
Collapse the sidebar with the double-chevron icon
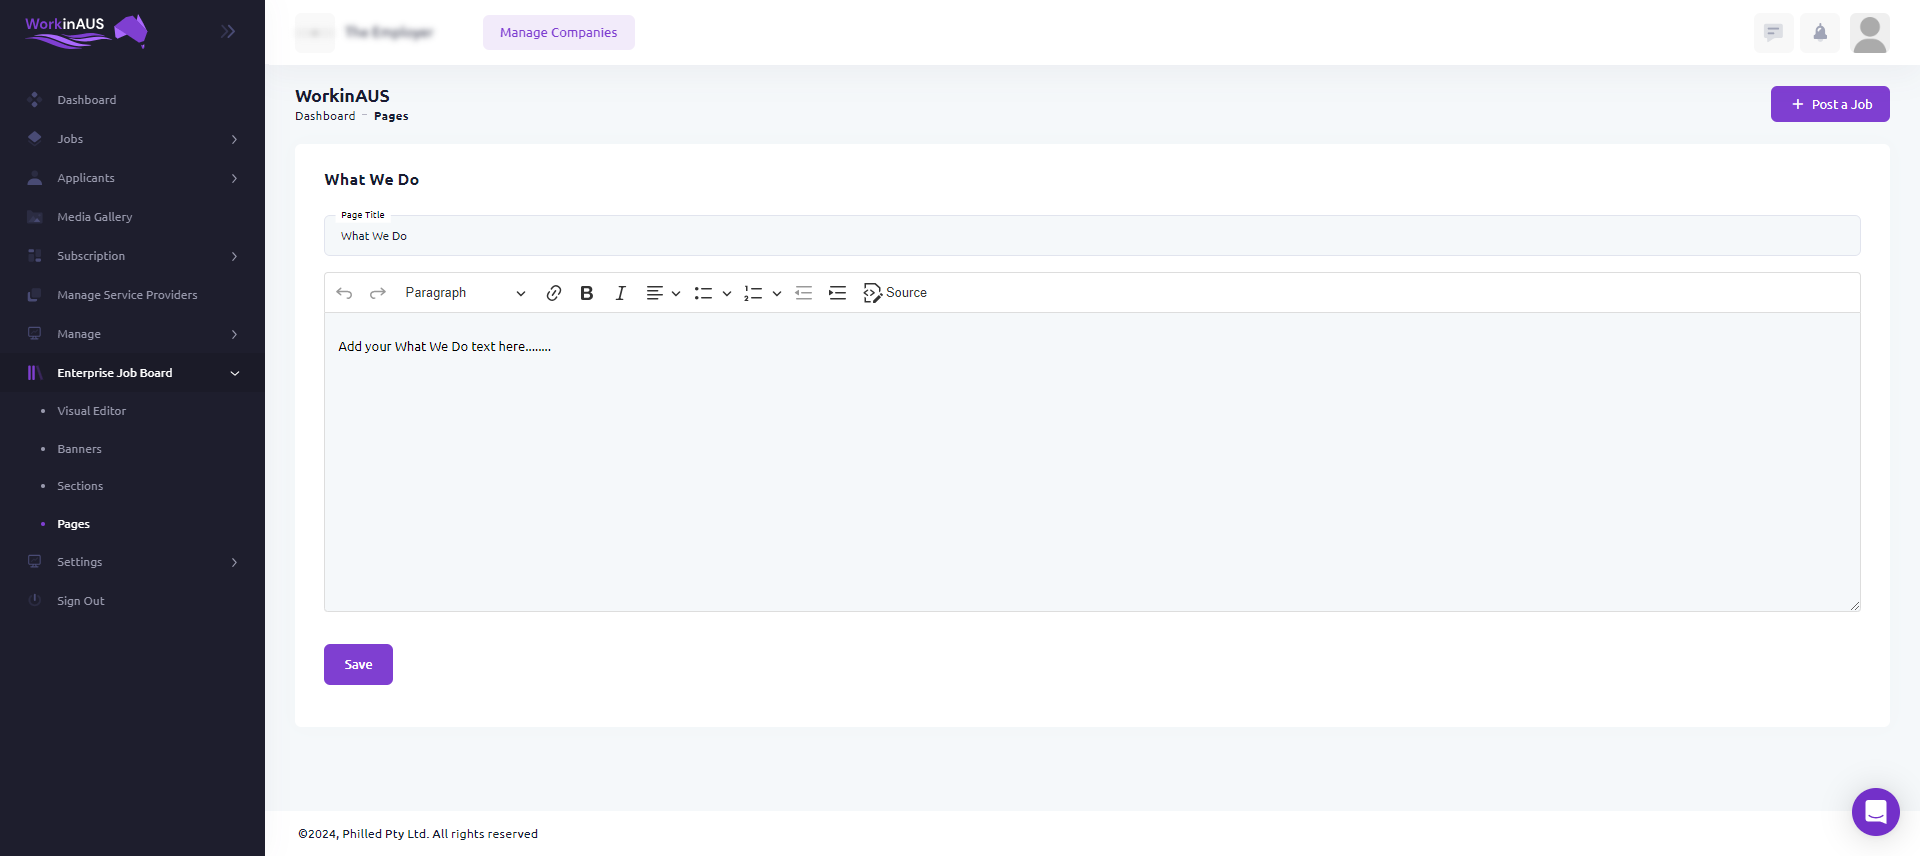click(x=228, y=32)
